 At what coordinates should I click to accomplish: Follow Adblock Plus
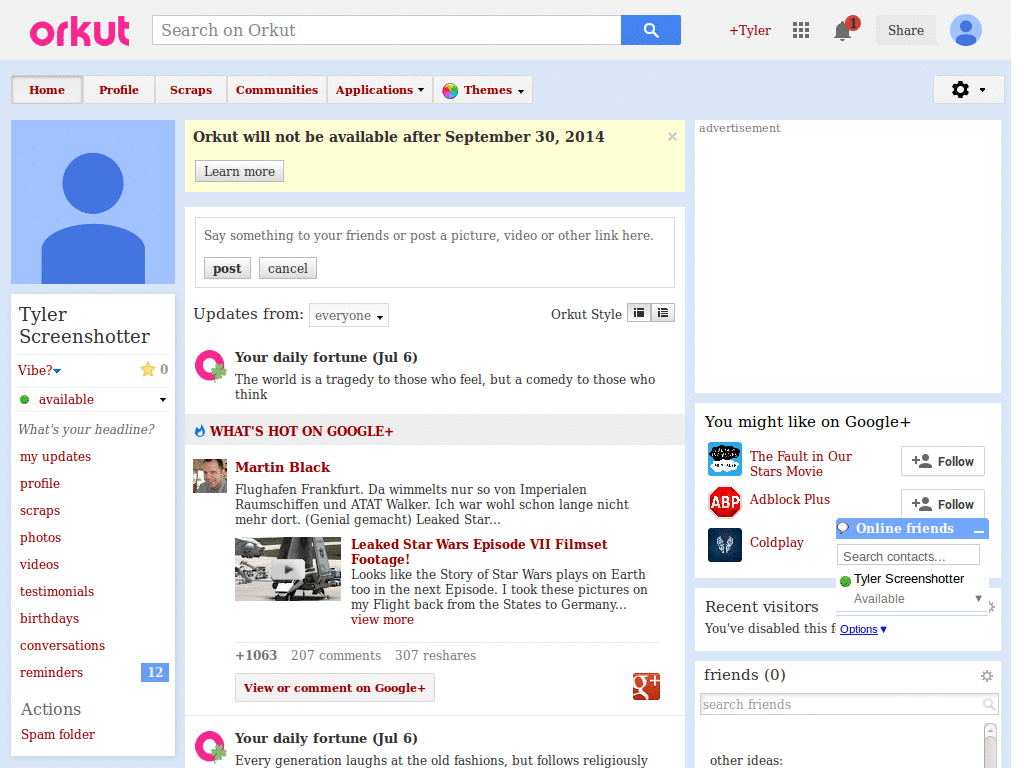point(942,504)
